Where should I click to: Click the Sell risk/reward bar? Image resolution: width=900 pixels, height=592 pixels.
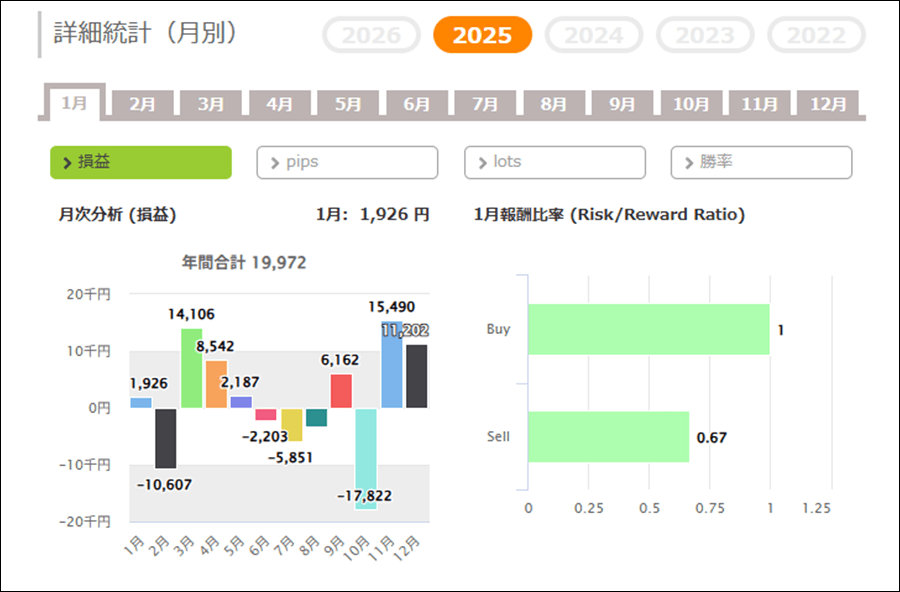(608, 436)
